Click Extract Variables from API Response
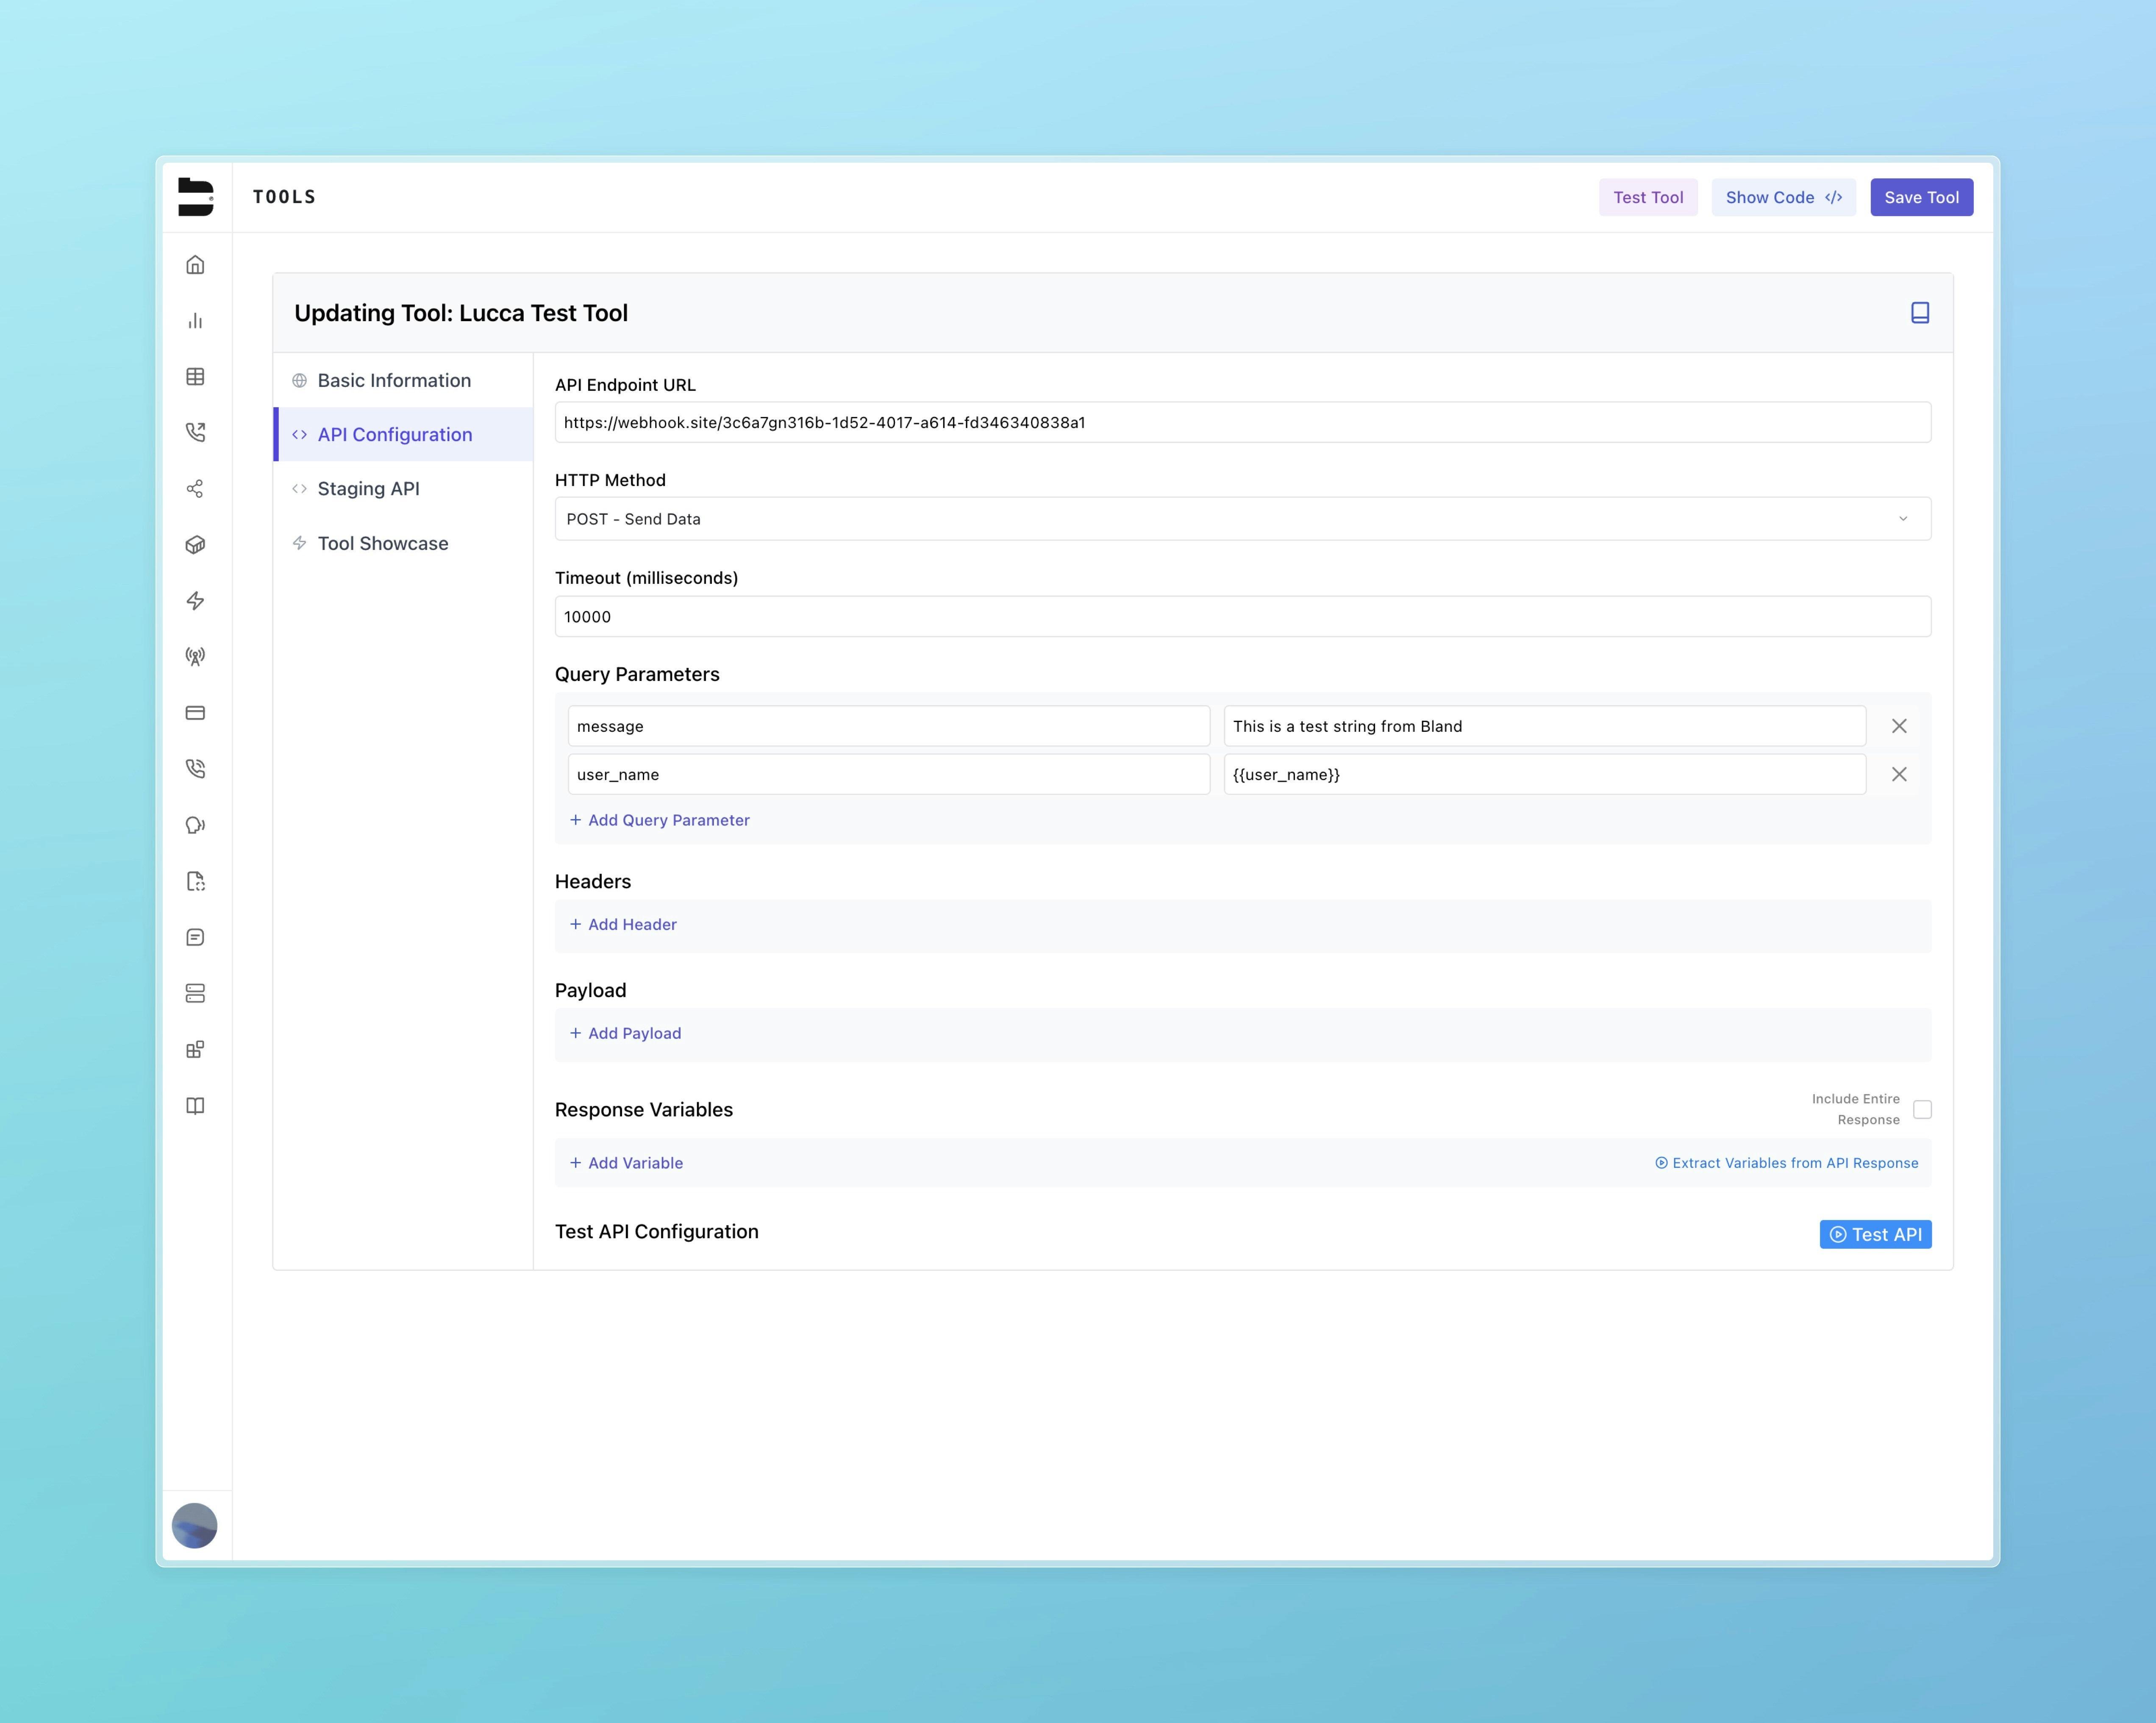2156x1723 pixels. (1786, 1163)
